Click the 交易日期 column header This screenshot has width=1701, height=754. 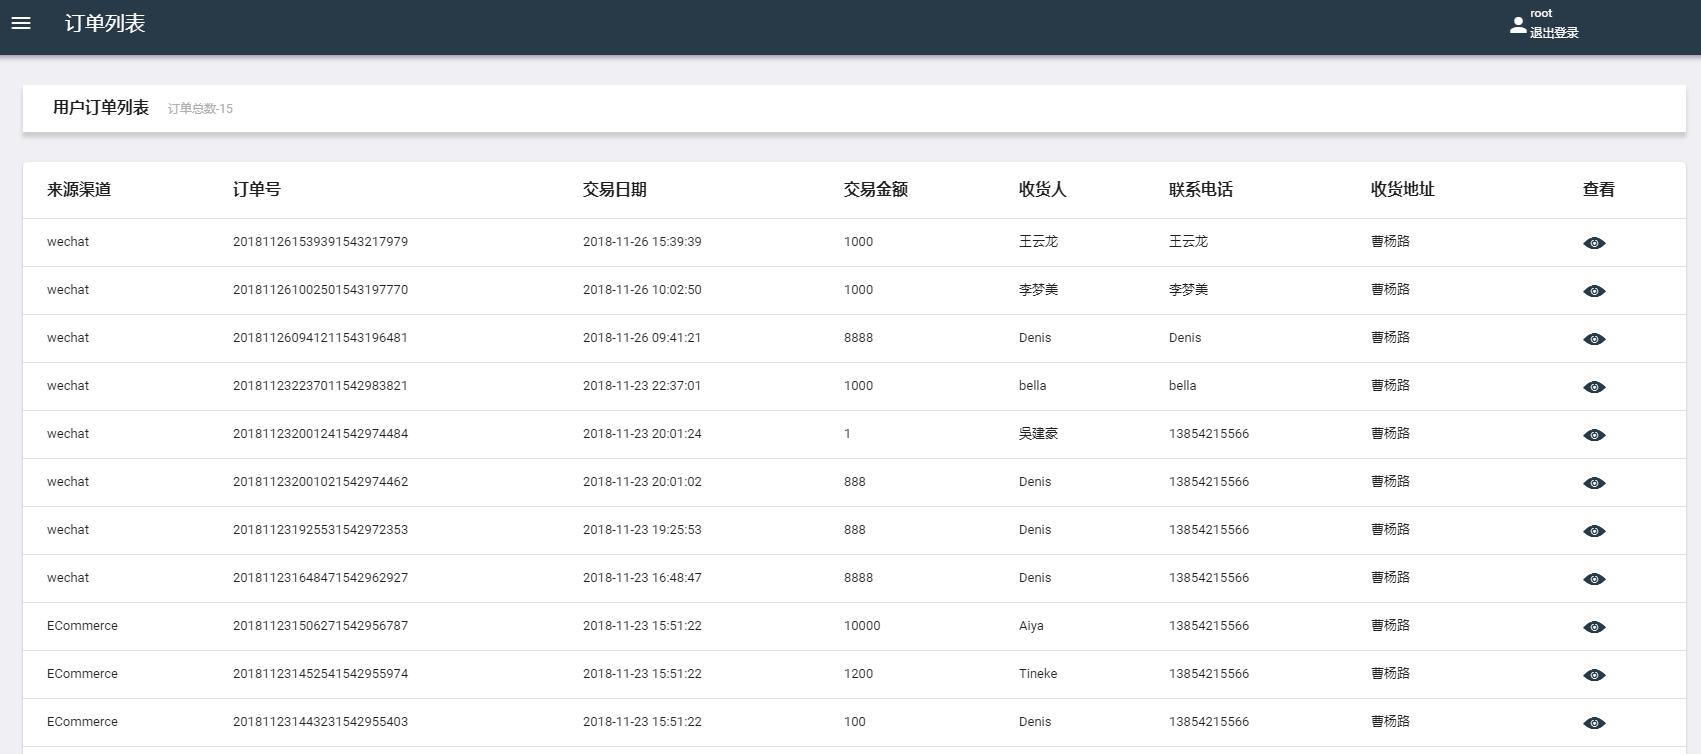coord(614,190)
